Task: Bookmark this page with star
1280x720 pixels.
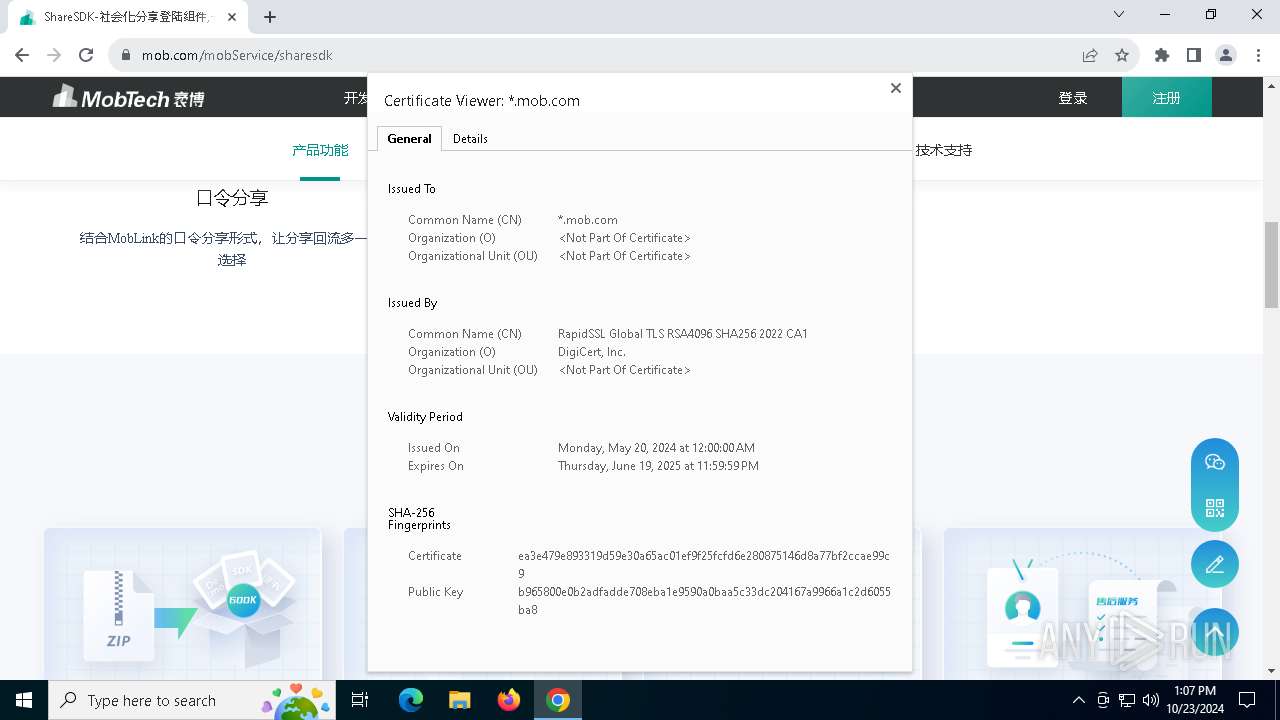Action: (x=1122, y=55)
